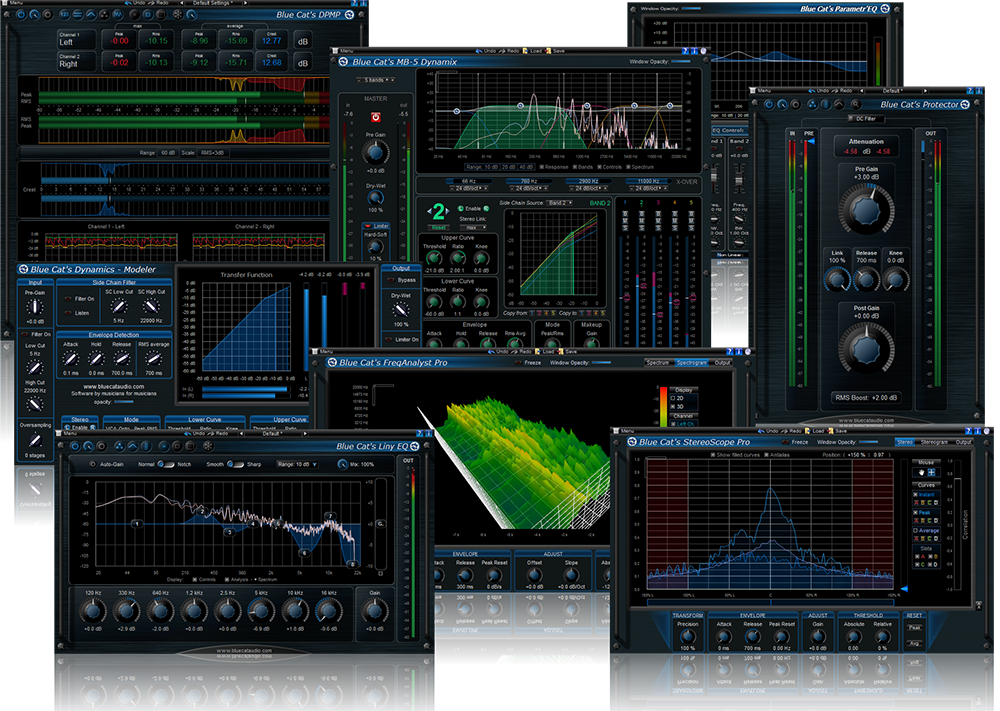Click Undo arrow in StereoScope Pro toolbar
Image resolution: width=1000 pixels, height=711 pixels.
point(761,431)
